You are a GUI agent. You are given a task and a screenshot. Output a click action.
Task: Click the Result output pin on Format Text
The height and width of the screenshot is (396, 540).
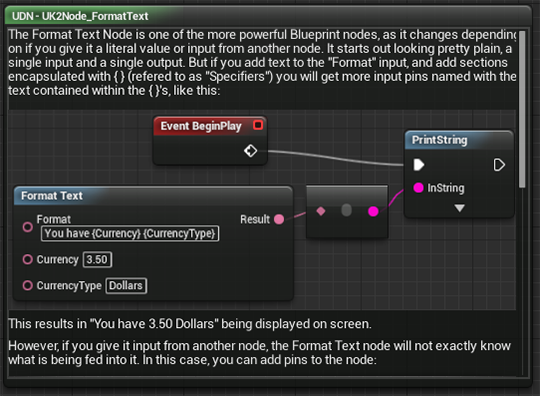pos(279,219)
